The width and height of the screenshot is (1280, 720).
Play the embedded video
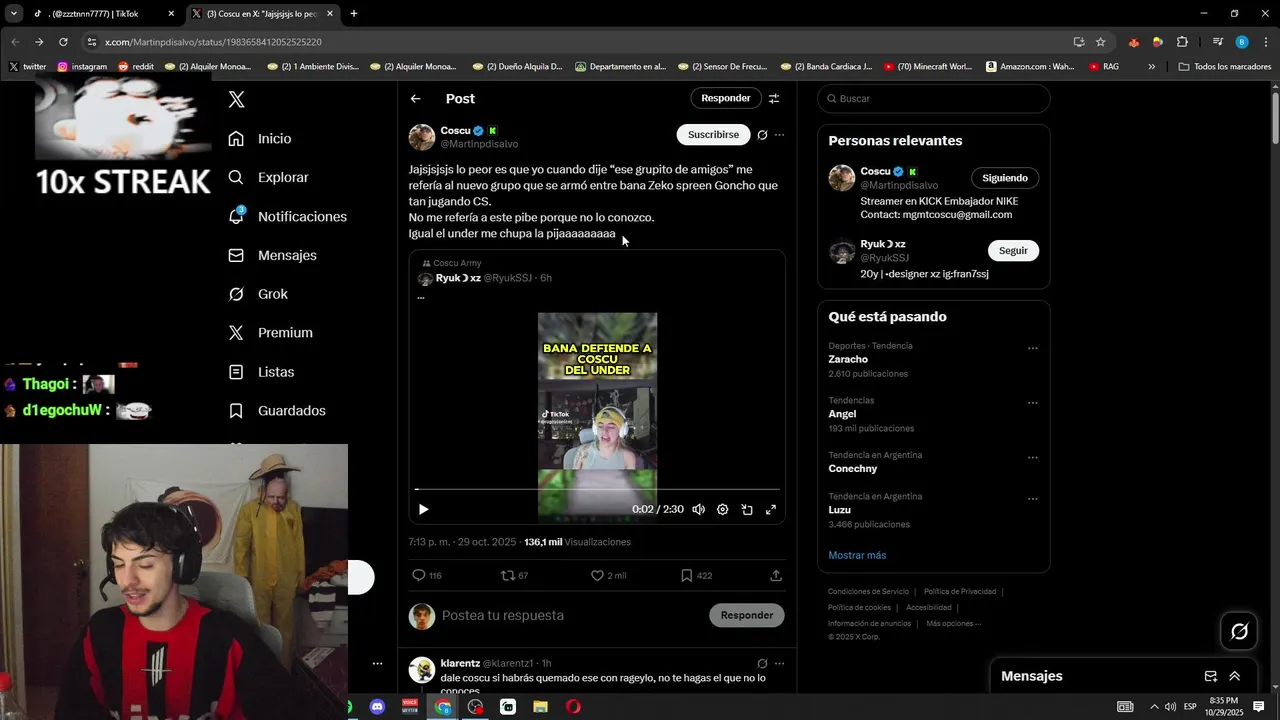(x=423, y=509)
